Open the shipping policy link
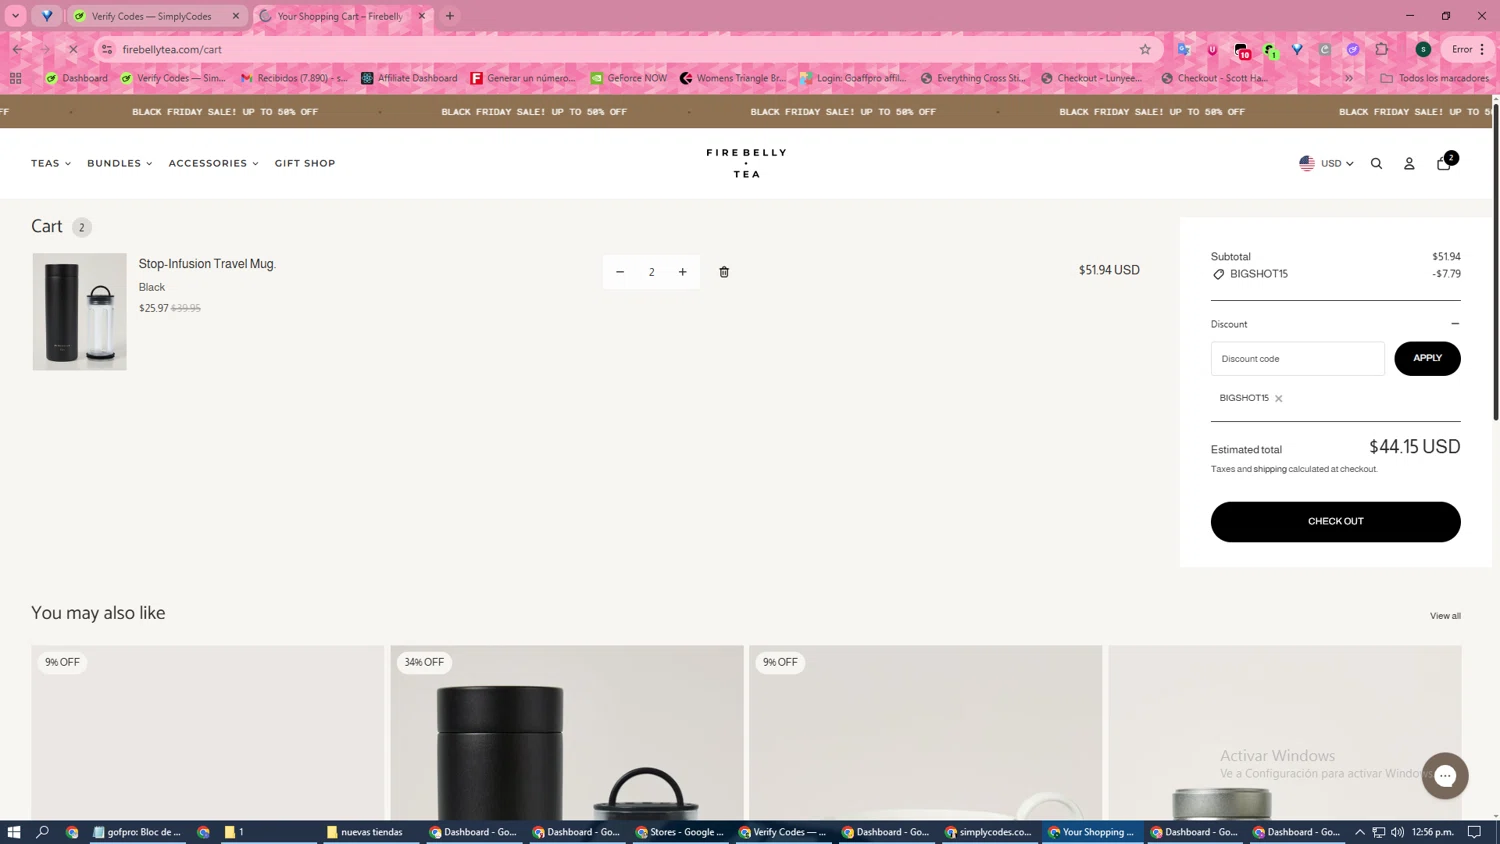Viewport: 1500px width, 844px height. (x=1270, y=469)
